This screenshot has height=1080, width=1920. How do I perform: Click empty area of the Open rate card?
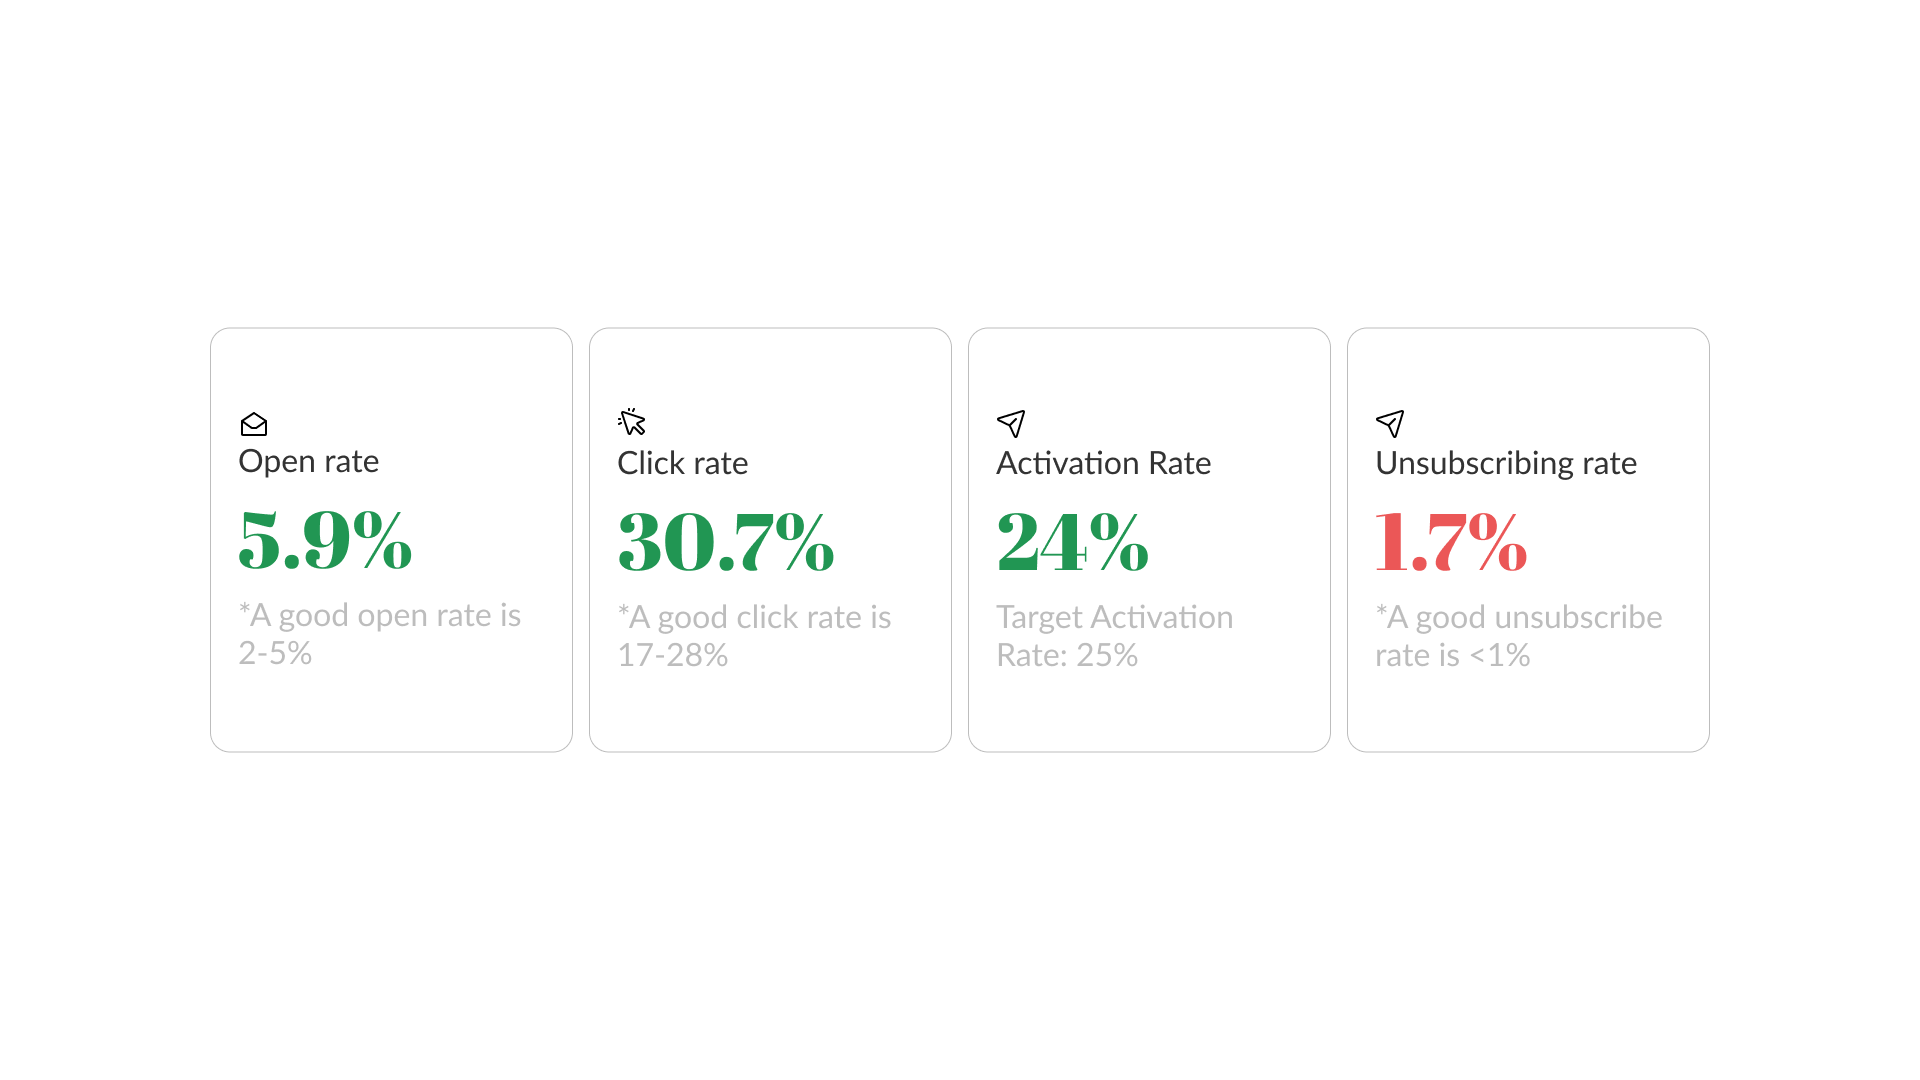coord(391,711)
